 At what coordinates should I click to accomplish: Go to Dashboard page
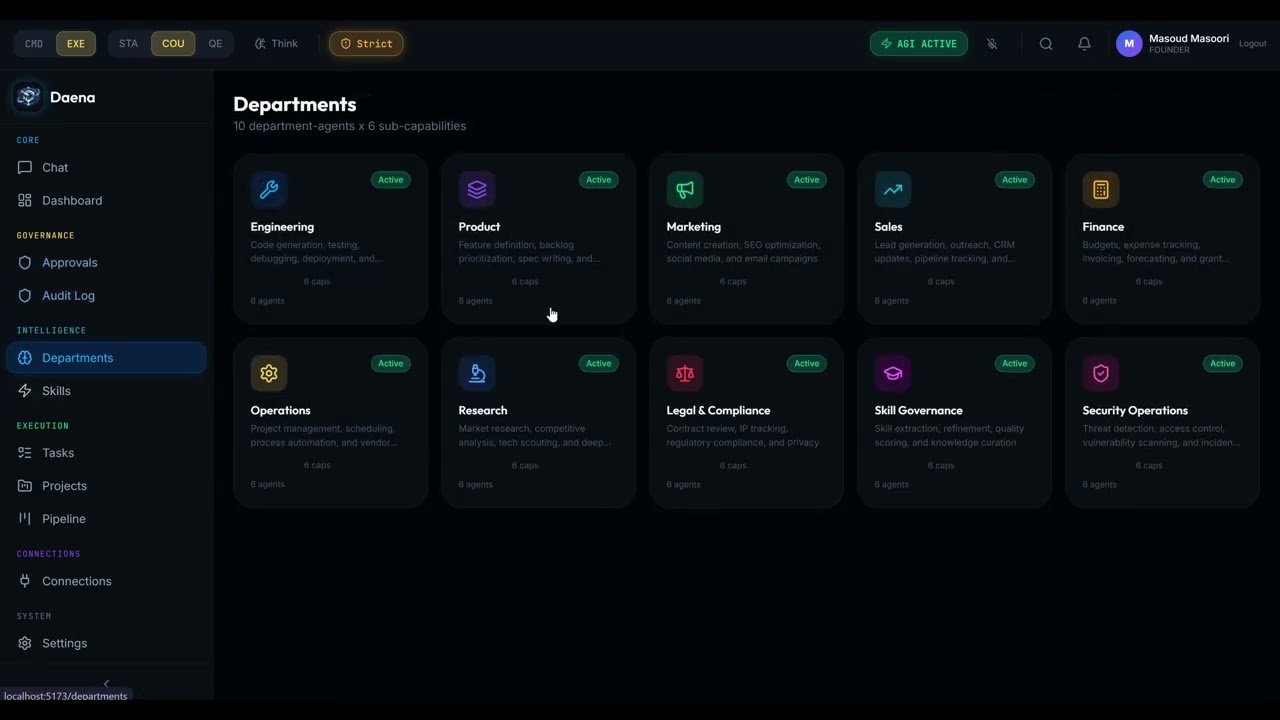point(106,201)
